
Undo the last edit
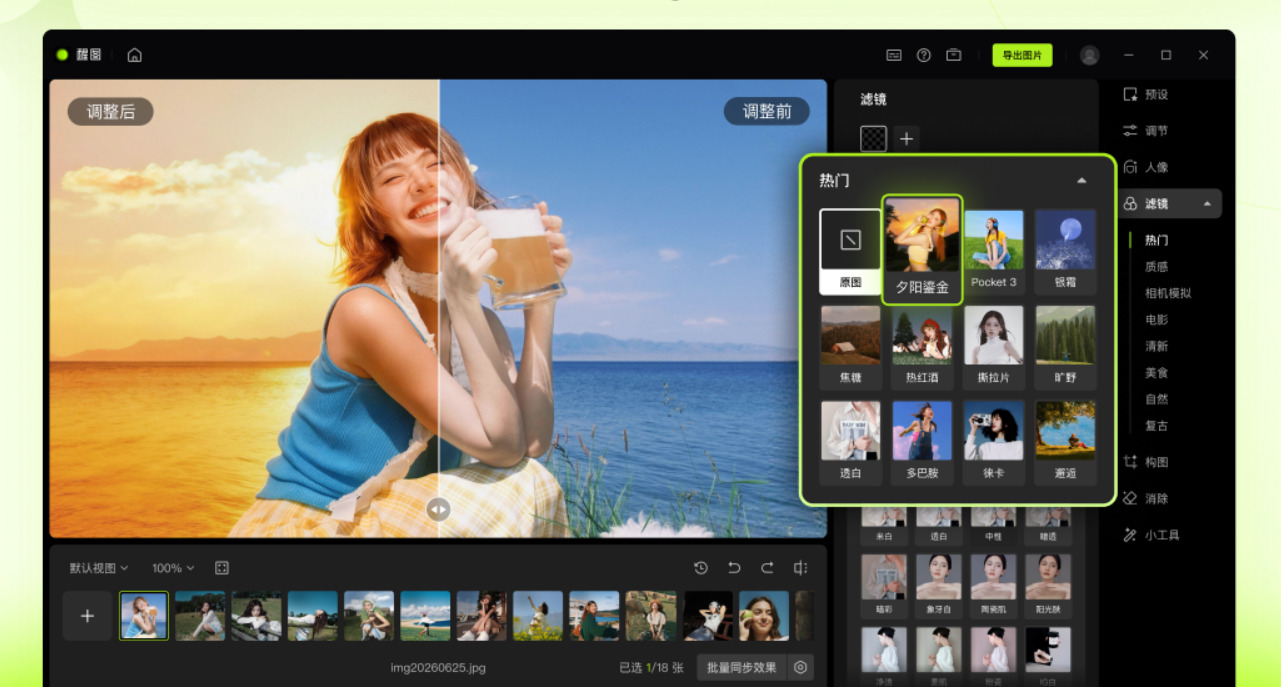[734, 568]
